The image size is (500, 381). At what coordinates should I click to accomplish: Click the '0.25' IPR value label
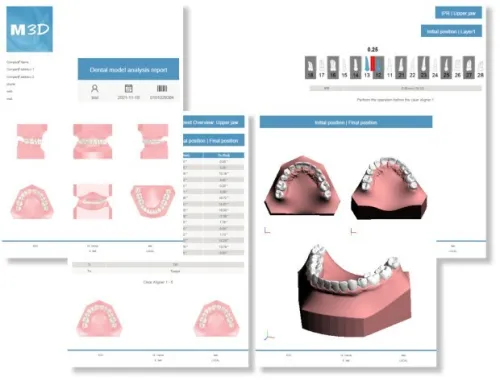pyautogui.click(x=373, y=50)
